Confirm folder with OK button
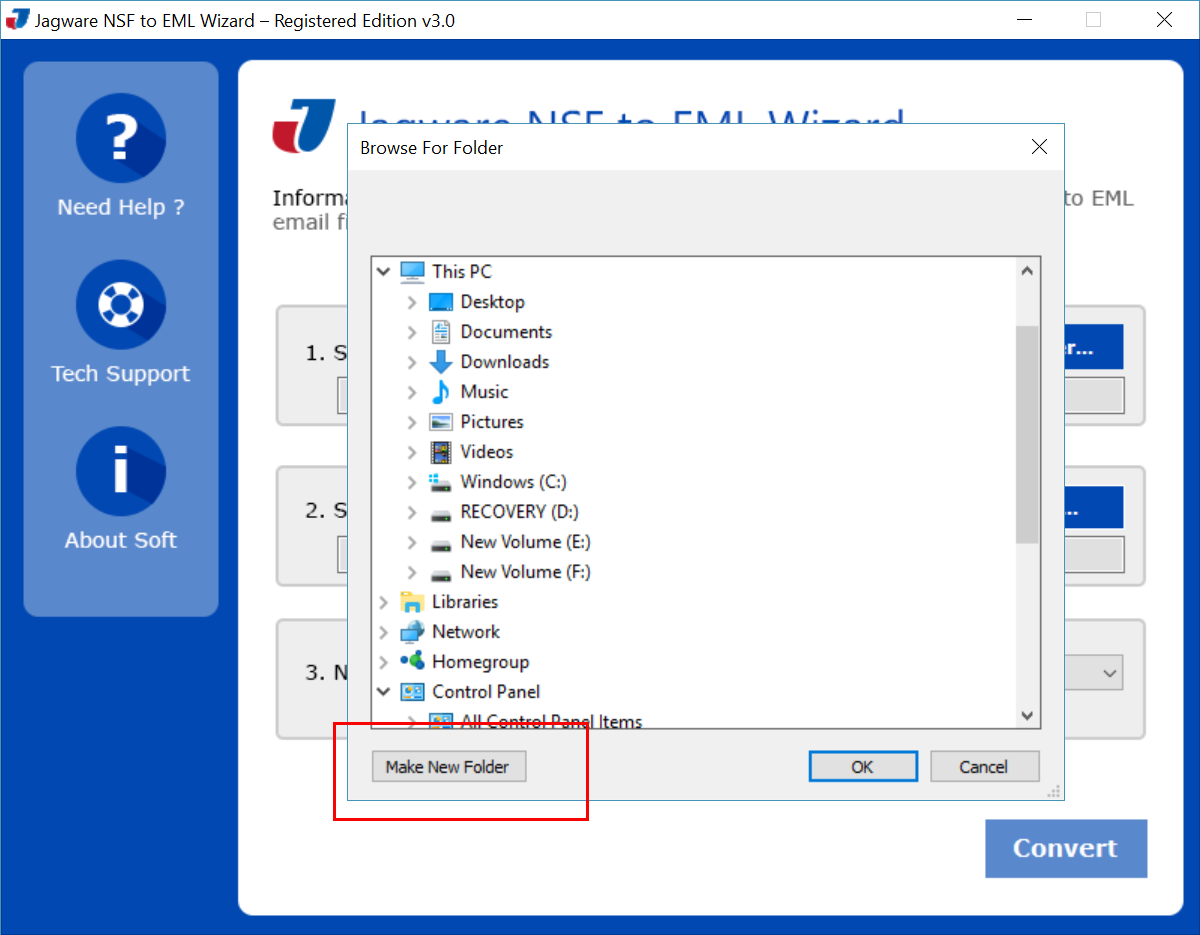Screen dimensions: 1200x935 pos(862,767)
